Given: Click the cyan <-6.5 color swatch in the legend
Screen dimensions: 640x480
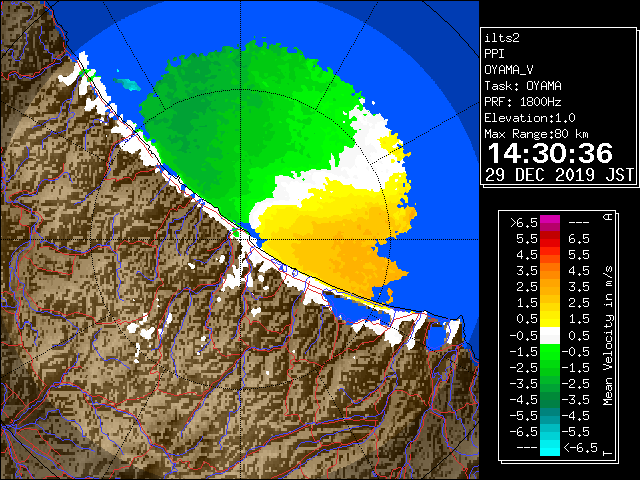Looking at the screenshot, I should point(550,448).
